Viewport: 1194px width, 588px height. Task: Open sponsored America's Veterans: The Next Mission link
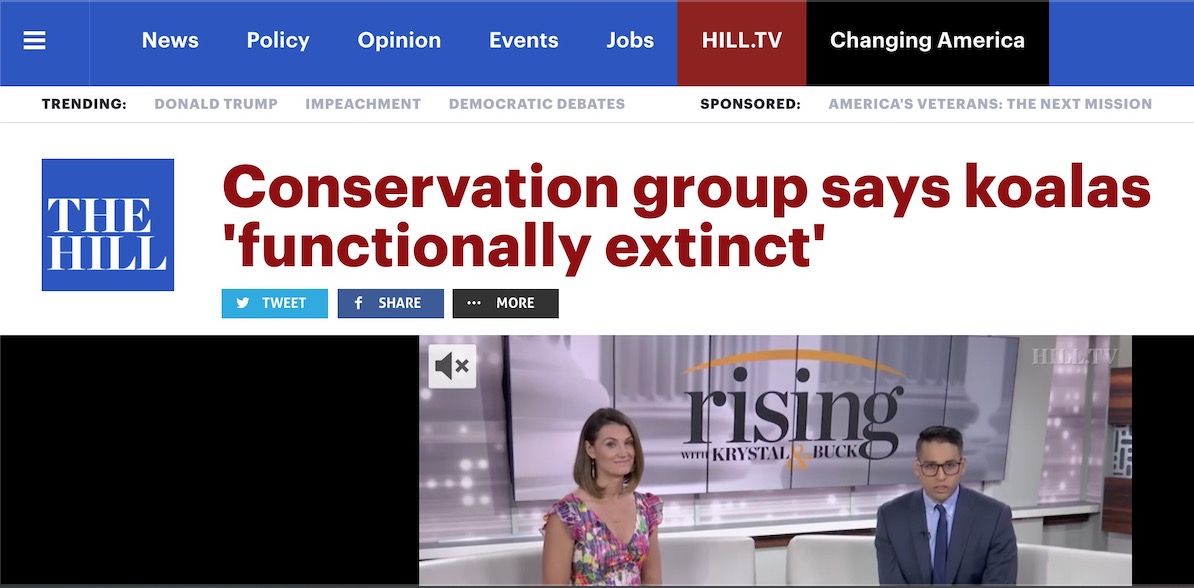(990, 104)
